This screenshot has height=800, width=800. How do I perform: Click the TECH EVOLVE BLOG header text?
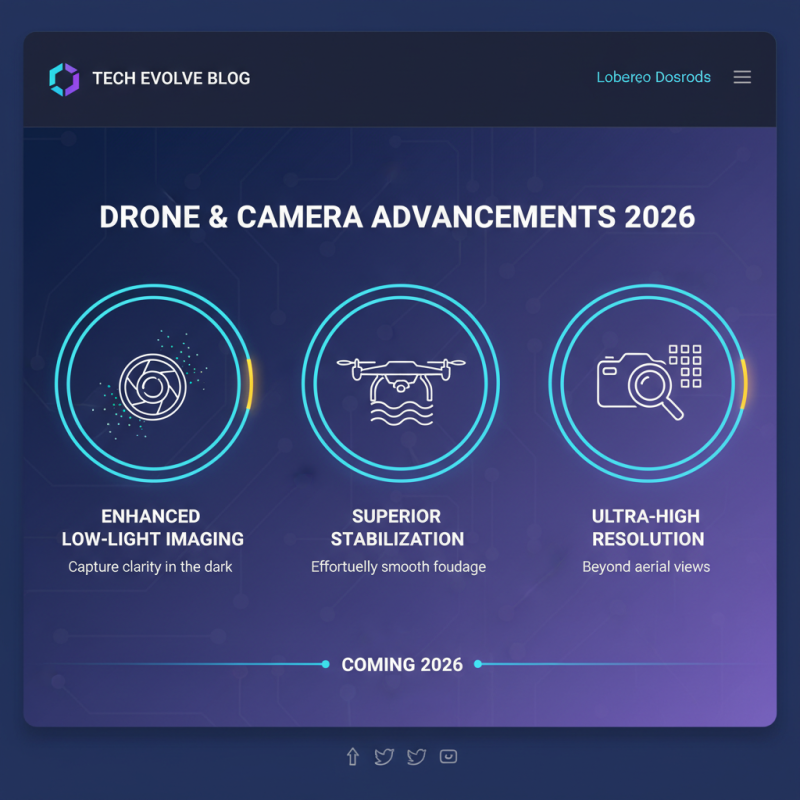(x=171, y=78)
